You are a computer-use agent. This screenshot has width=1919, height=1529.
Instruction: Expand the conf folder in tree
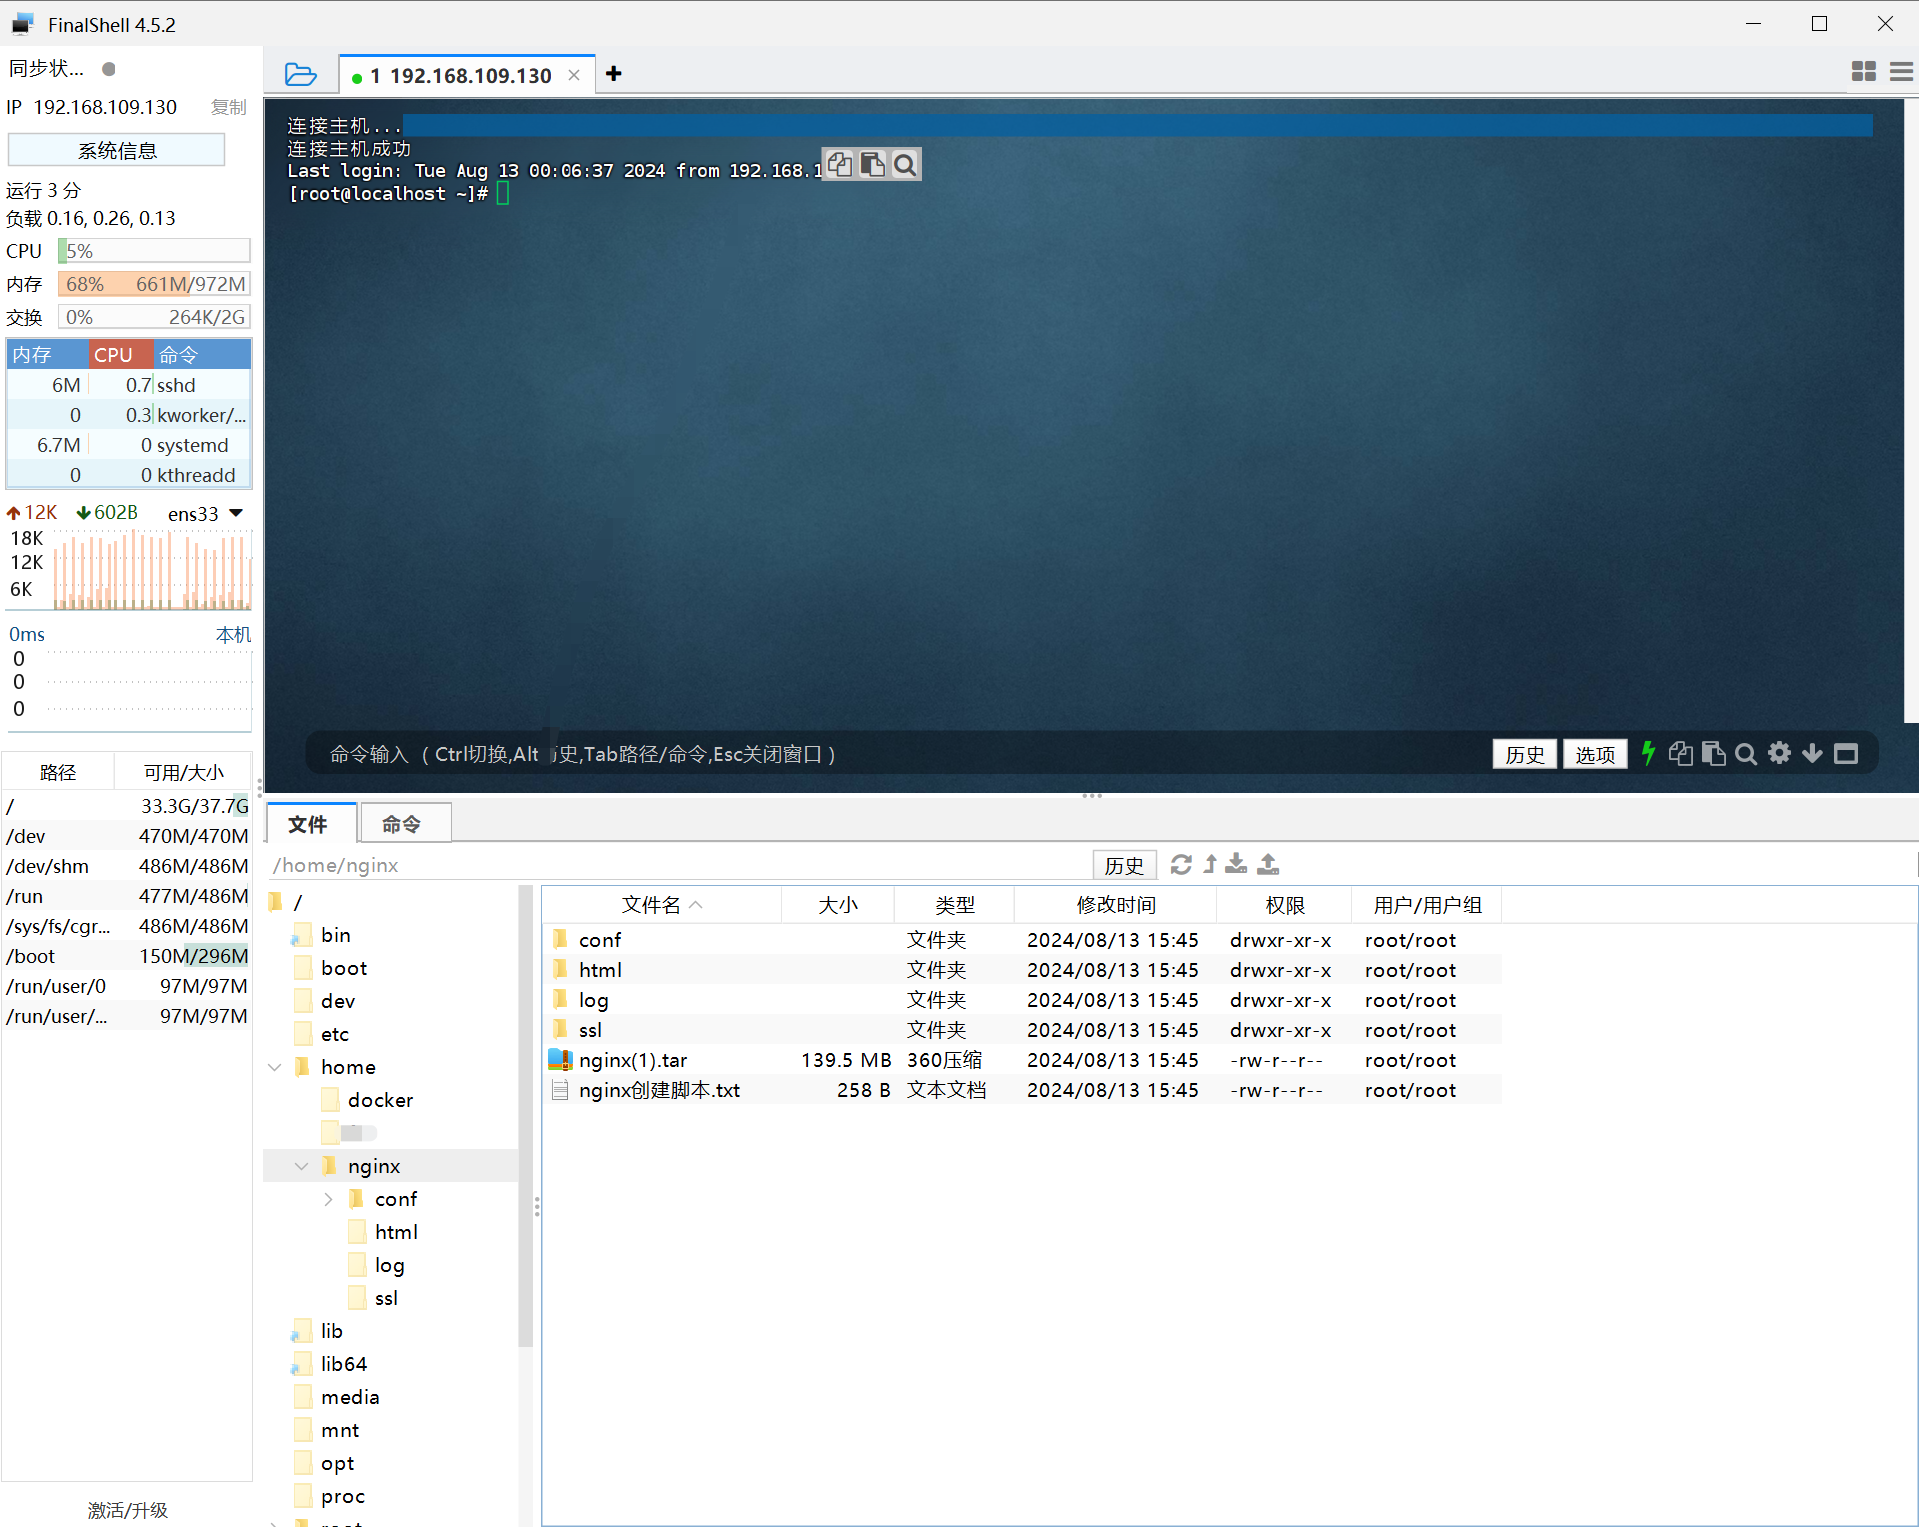click(x=328, y=1199)
